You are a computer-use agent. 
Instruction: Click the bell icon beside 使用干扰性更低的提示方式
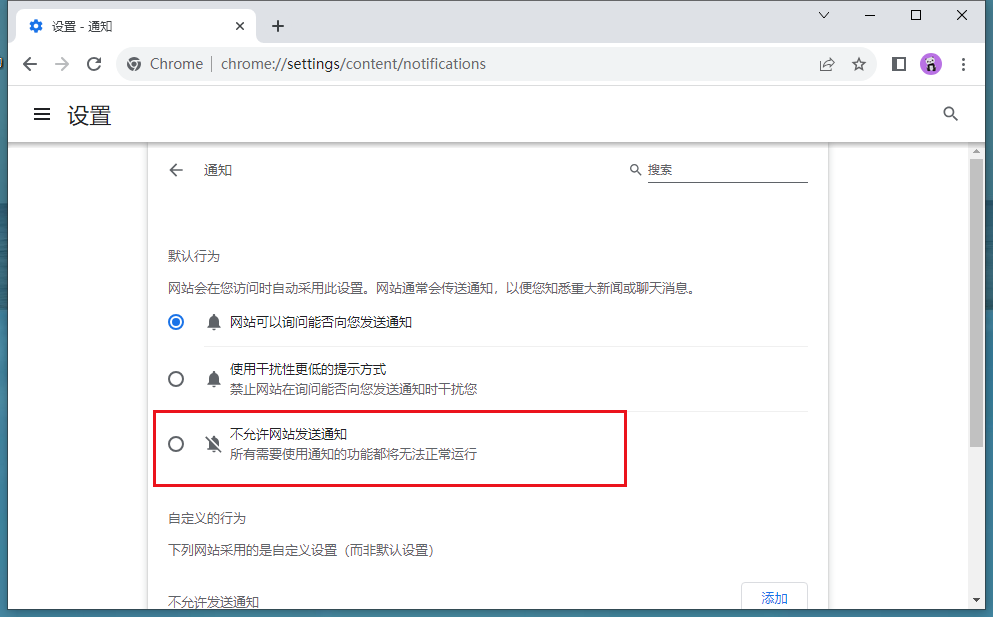point(213,379)
